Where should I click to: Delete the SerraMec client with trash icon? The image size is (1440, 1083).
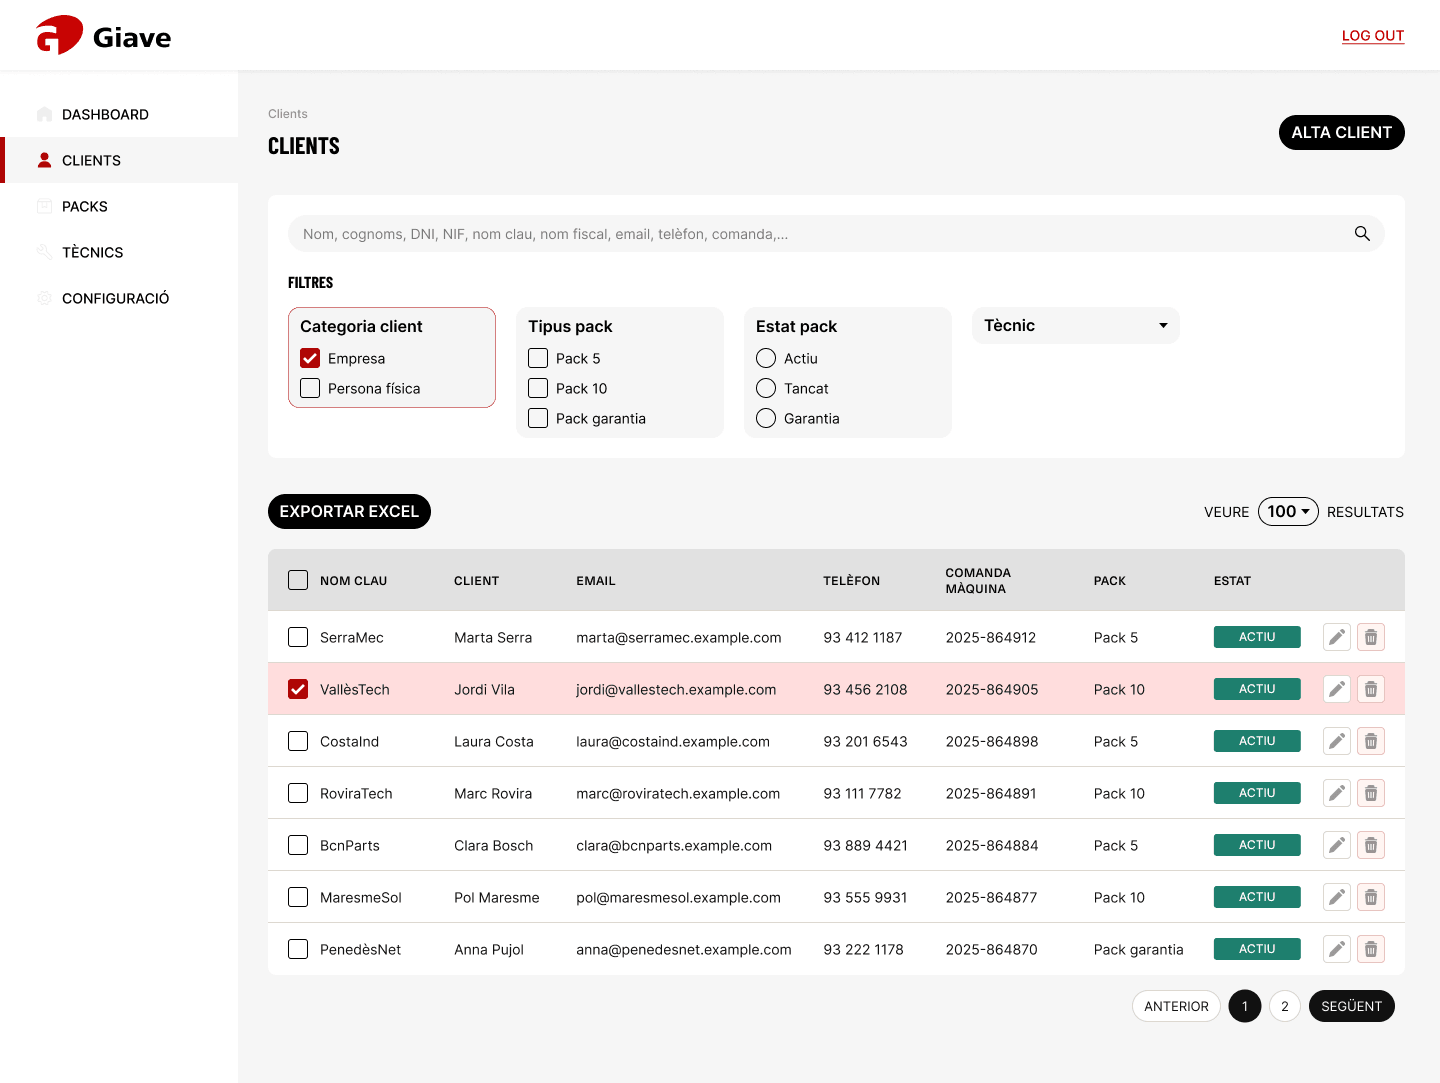point(1371,637)
